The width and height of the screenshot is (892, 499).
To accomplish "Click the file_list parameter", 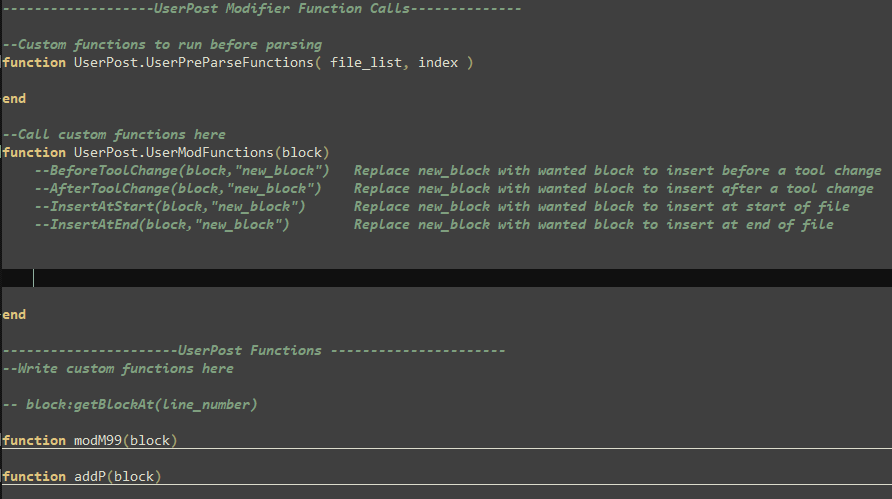I will click(x=366, y=63).
